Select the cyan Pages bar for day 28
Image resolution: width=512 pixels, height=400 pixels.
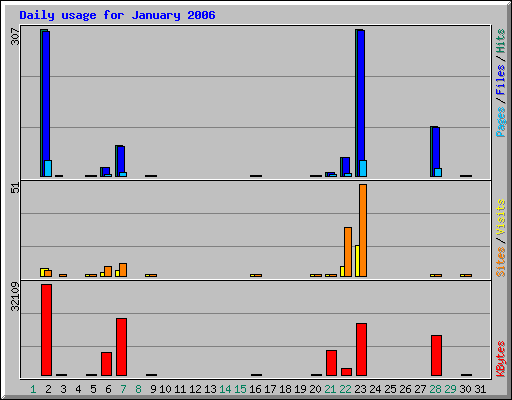click(438, 173)
